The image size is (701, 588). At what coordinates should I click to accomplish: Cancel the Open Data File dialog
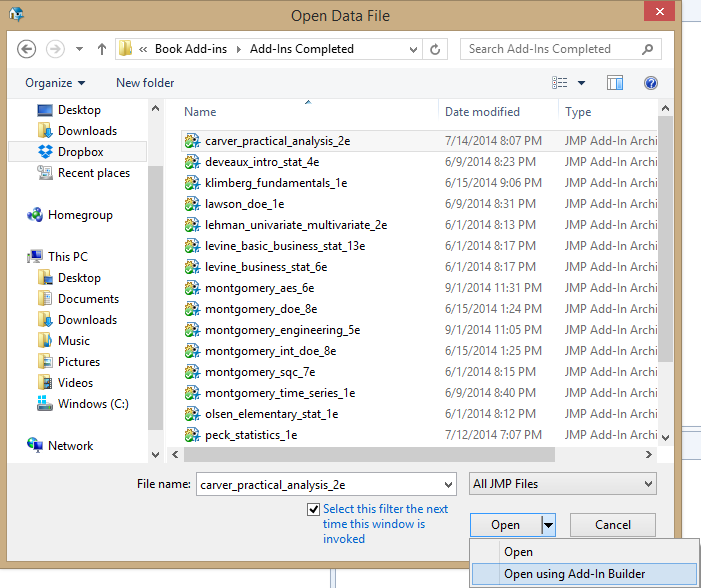(x=612, y=525)
